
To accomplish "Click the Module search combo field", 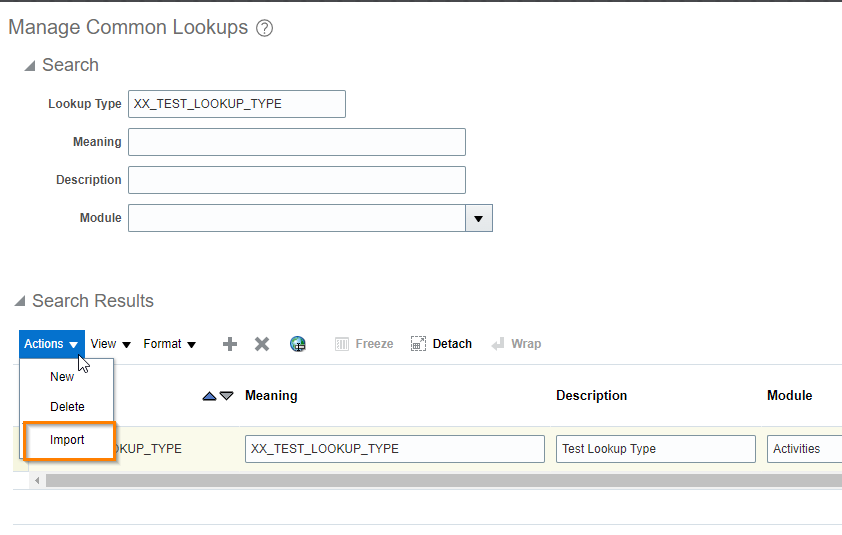I will click(x=297, y=218).
